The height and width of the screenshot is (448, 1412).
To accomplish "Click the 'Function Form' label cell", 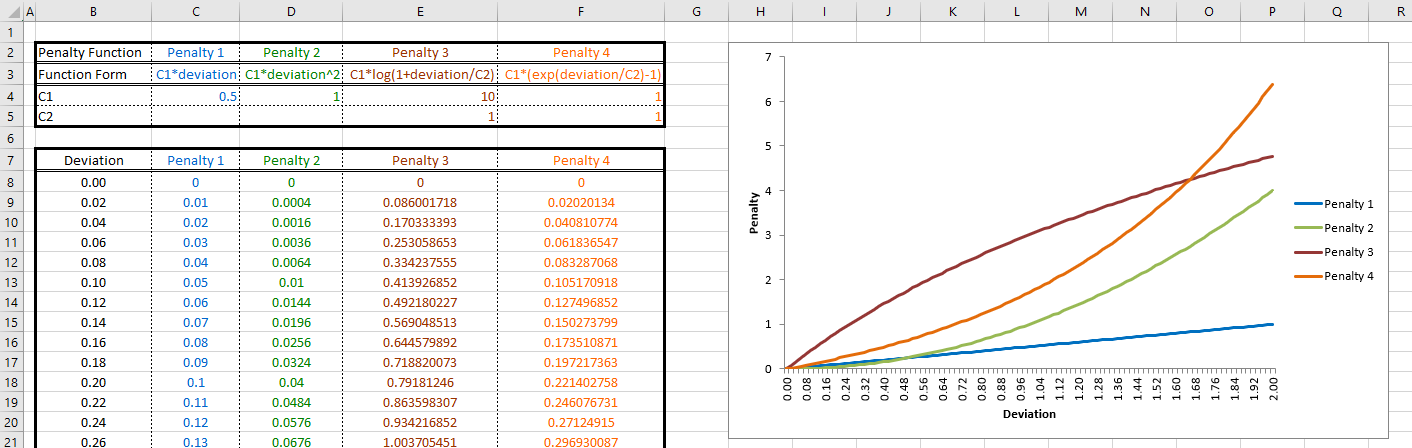I will point(93,74).
